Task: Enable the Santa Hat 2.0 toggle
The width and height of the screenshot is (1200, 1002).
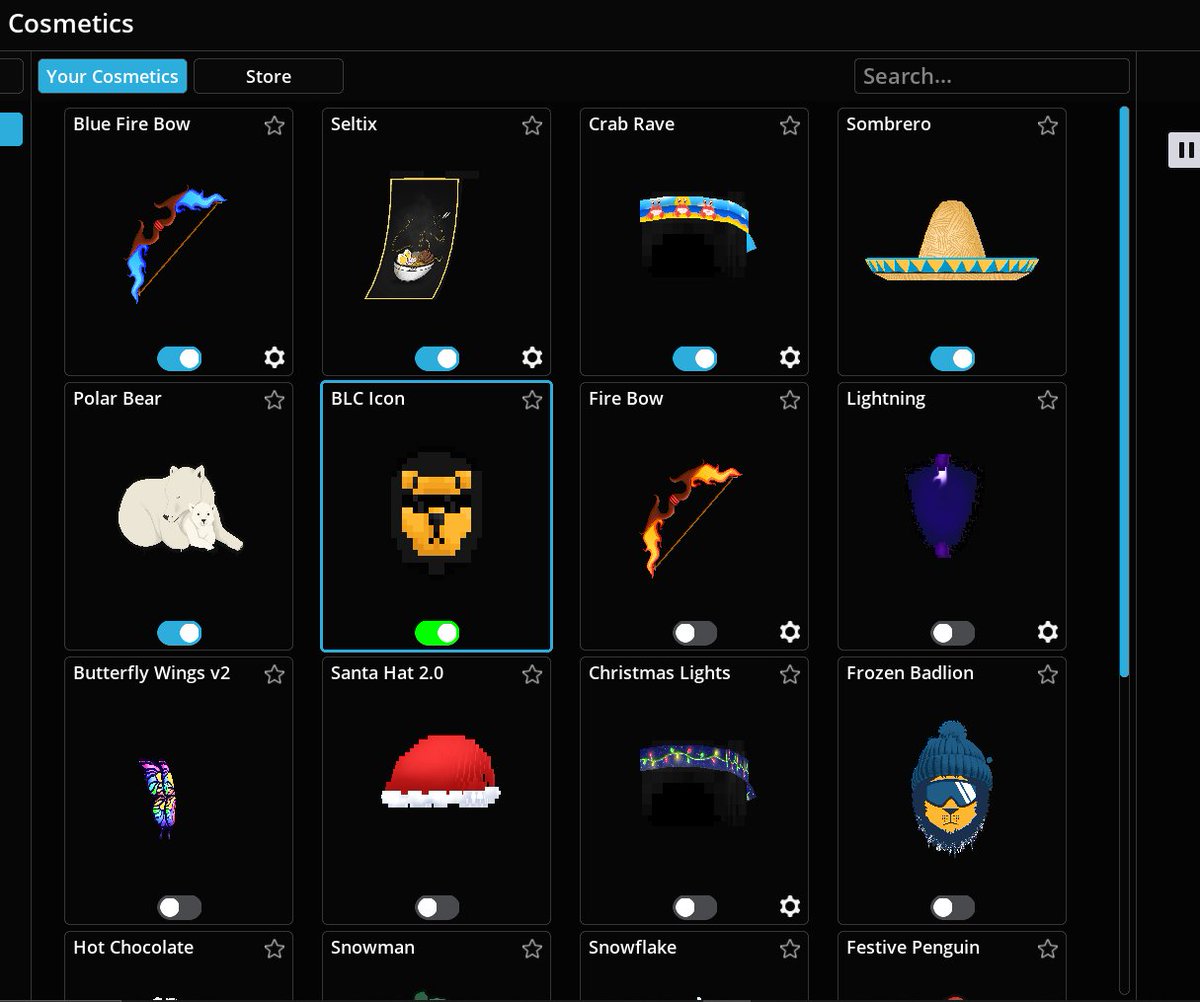Action: (437, 907)
